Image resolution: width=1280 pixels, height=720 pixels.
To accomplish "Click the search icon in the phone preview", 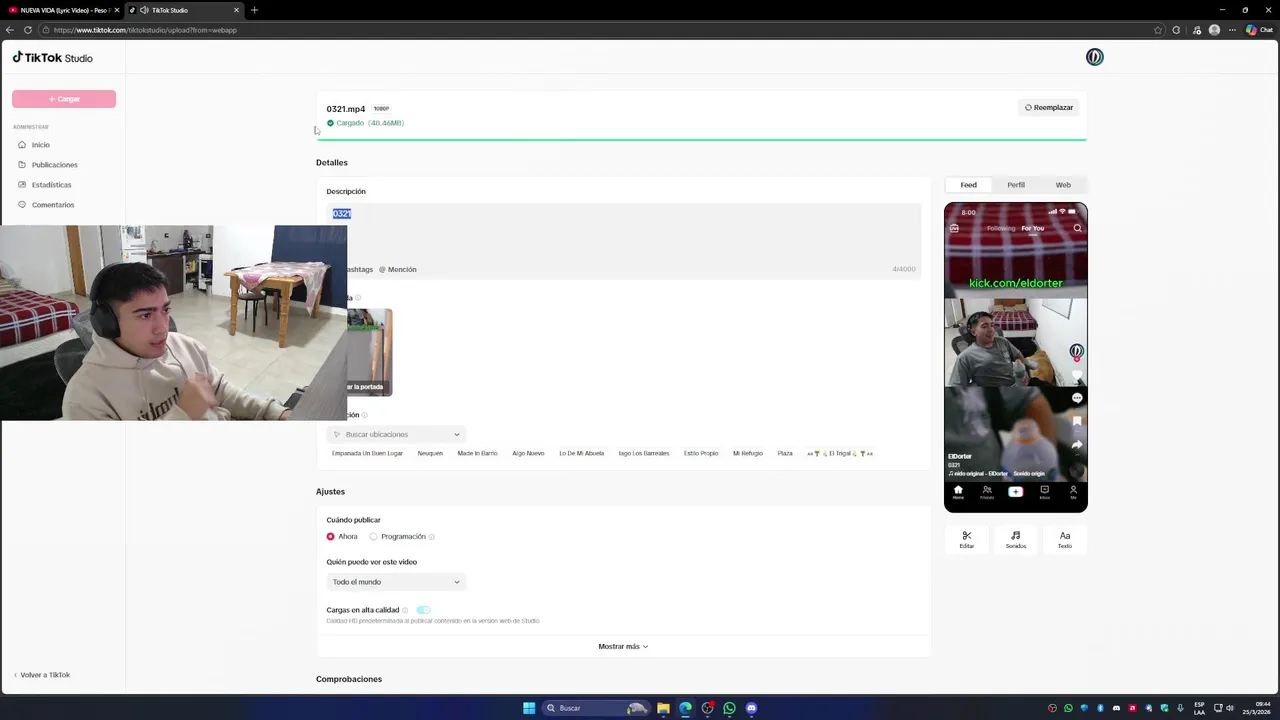I will [x=1077, y=228].
